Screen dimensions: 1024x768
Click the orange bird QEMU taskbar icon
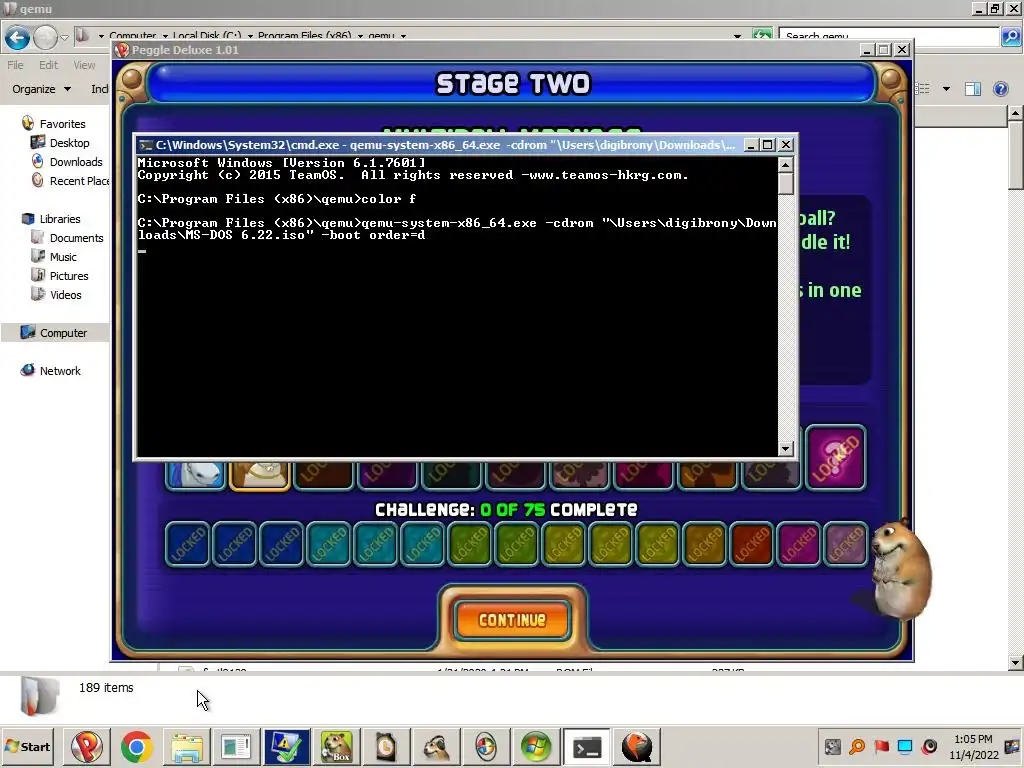pyautogui.click(x=637, y=746)
